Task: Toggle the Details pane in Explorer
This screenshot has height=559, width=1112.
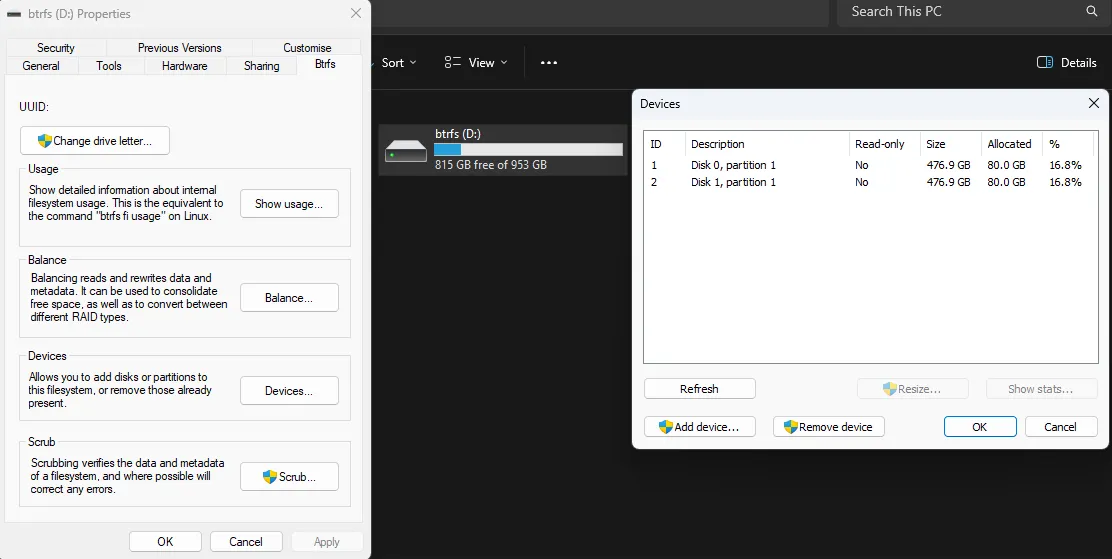Action: tap(1067, 62)
